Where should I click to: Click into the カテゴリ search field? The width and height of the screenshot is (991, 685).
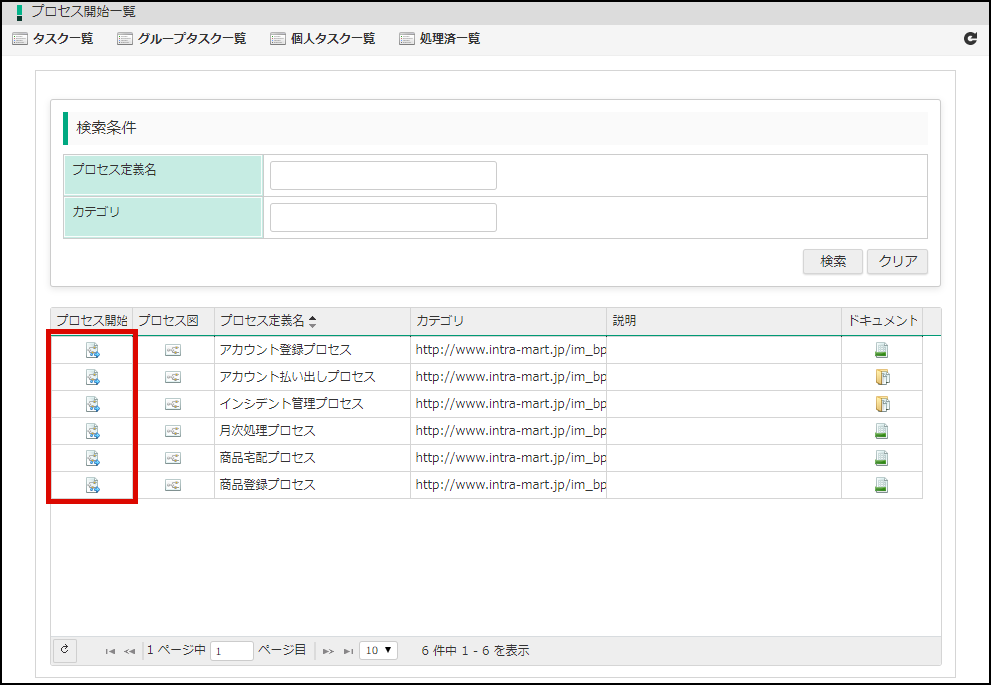pyautogui.click(x=383, y=217)
